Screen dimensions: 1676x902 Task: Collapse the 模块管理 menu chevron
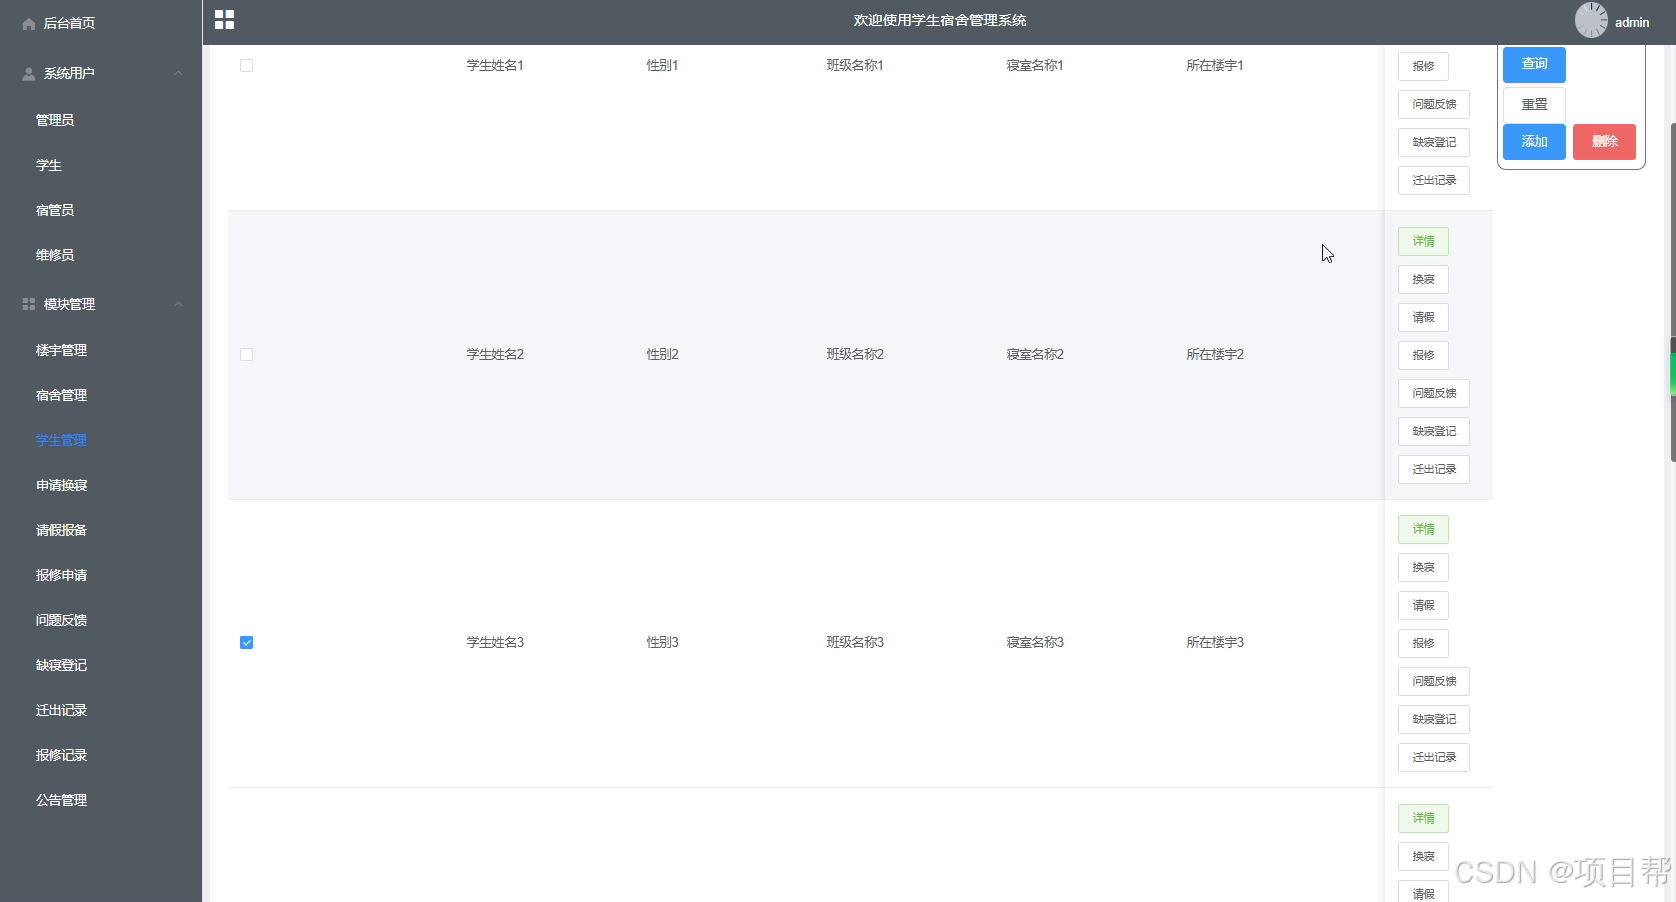point(179,304)
